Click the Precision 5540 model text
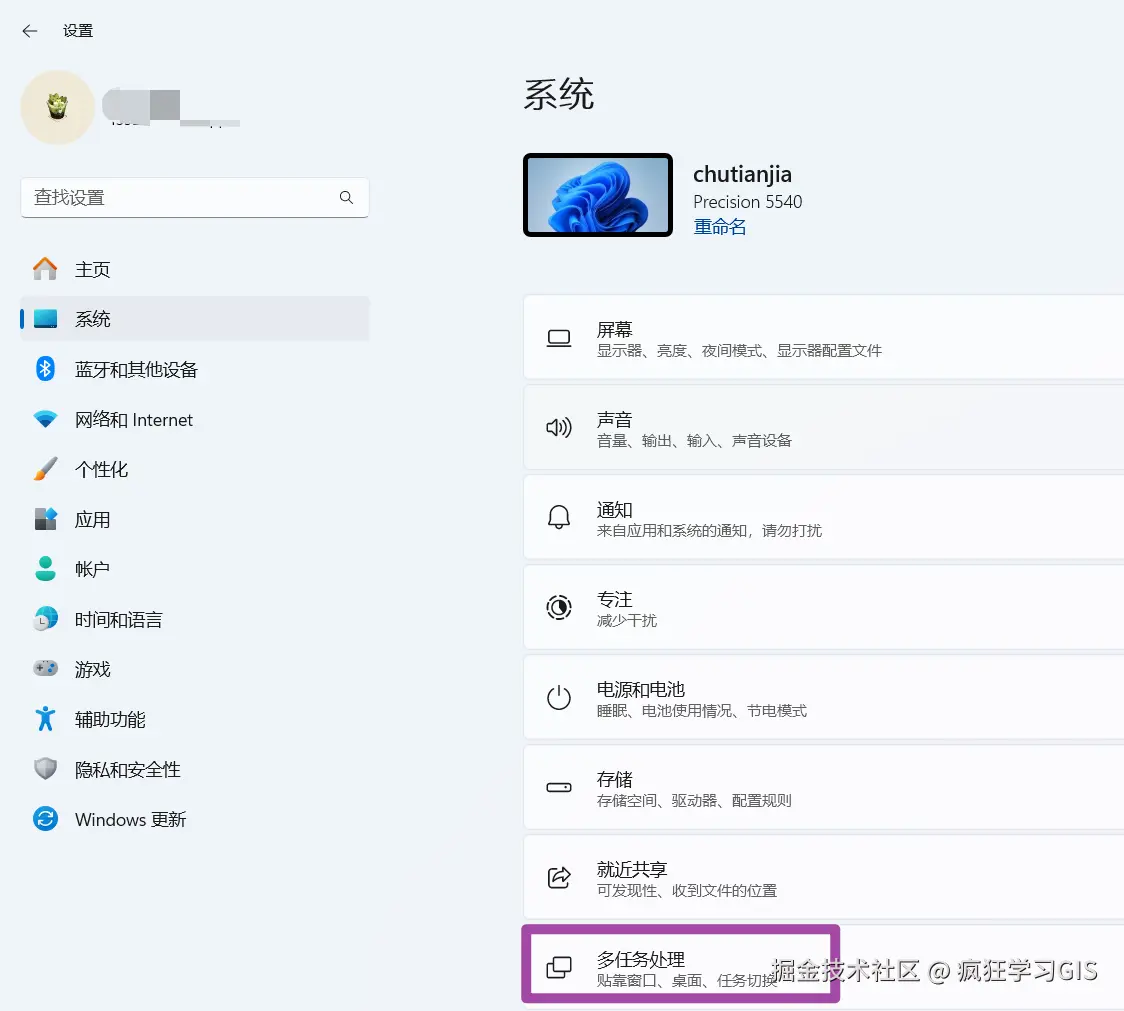 [748, 201]
